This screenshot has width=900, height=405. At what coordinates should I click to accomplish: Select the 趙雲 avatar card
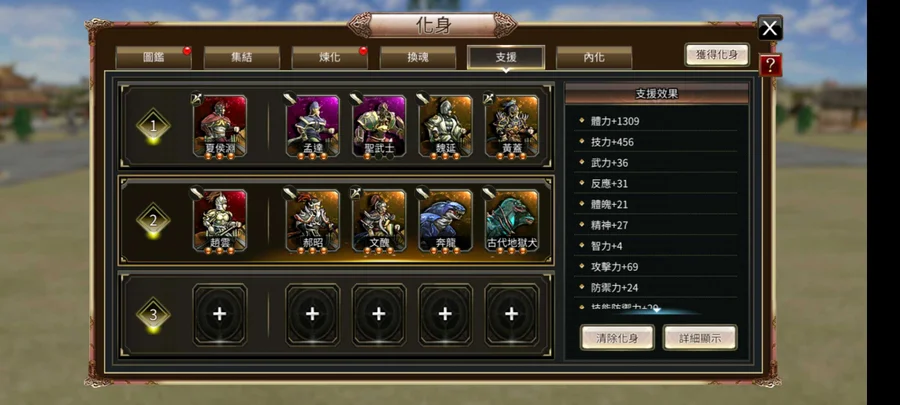(220, 221)
